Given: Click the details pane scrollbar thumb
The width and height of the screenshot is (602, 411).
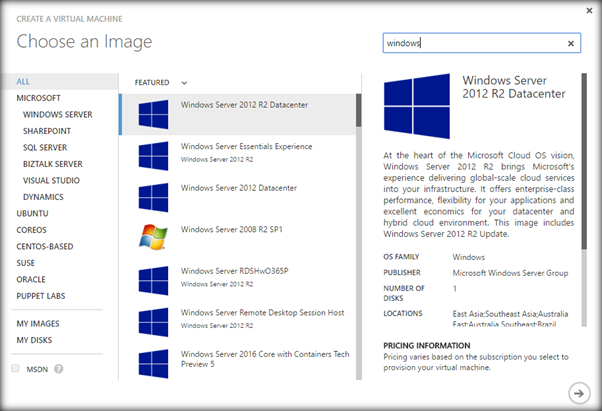Looking at the screenshot, I should (584, 161).
